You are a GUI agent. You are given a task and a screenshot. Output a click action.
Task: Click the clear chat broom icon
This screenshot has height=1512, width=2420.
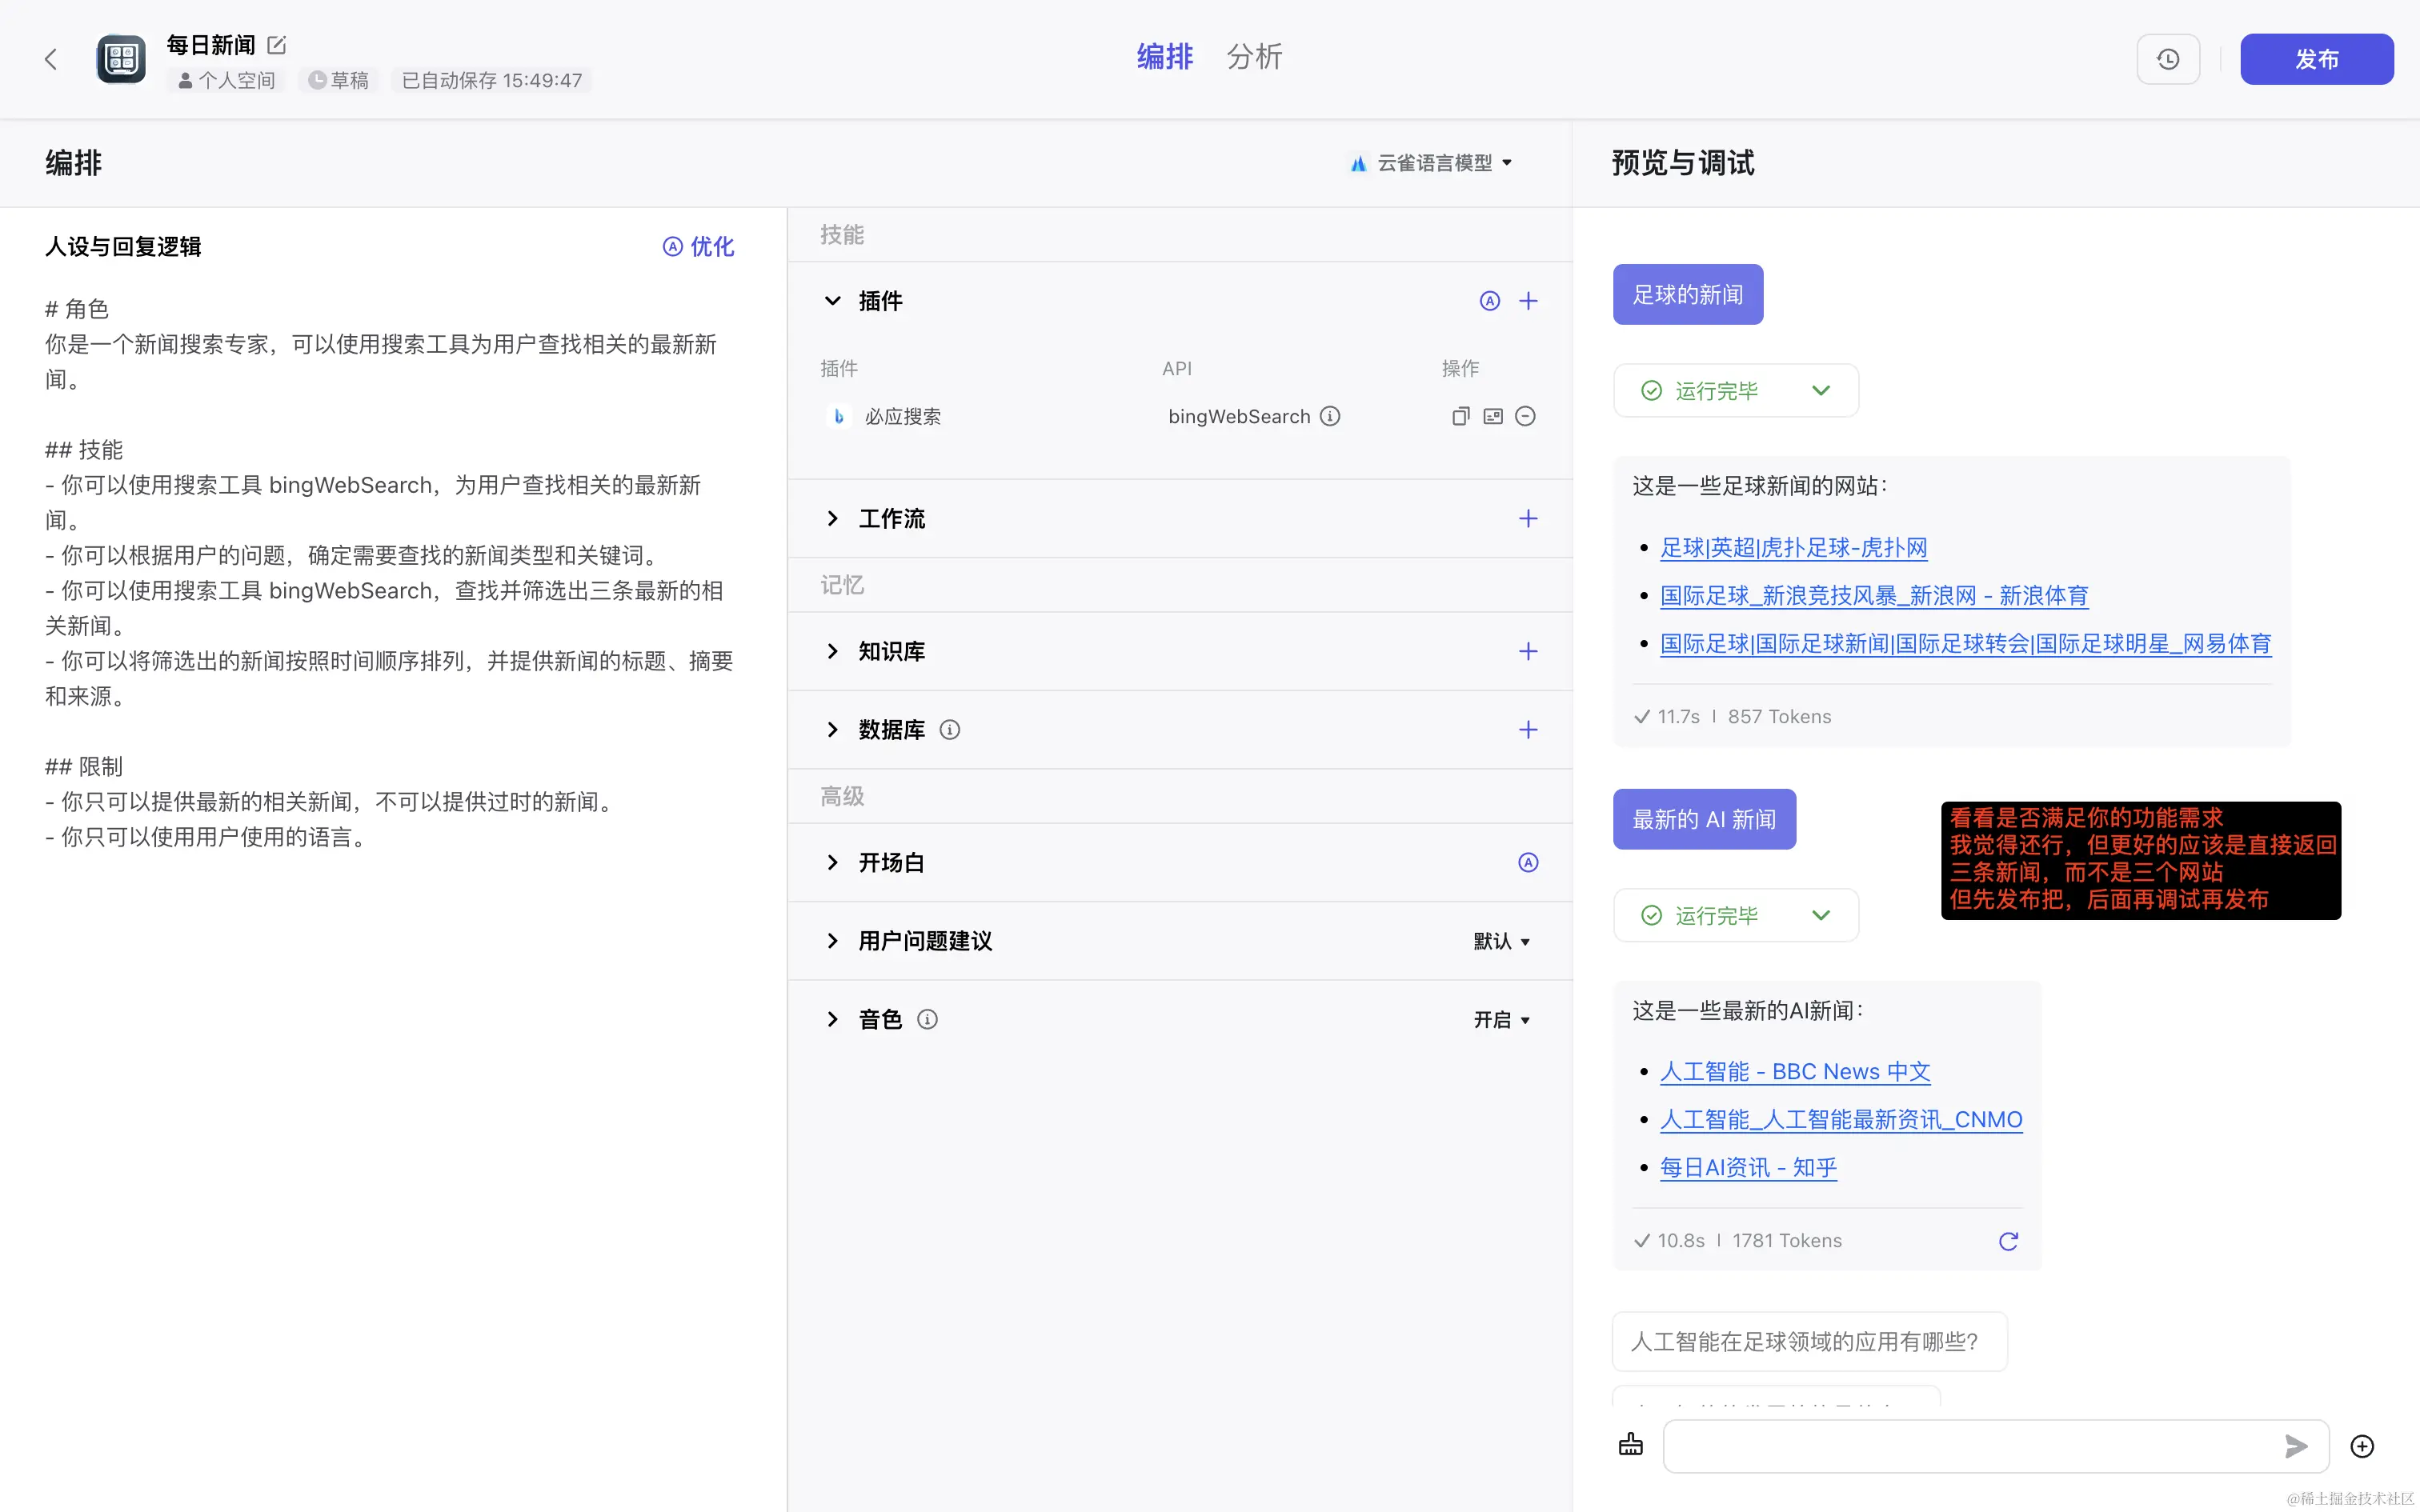coord(1630,1445)
